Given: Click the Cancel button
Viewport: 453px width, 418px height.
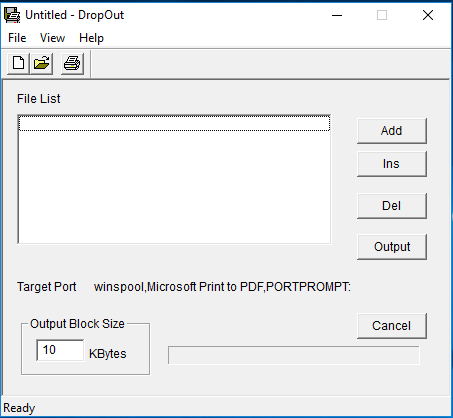Looking at the screenshot, I should pyautogui.click(x=392, y=326).
